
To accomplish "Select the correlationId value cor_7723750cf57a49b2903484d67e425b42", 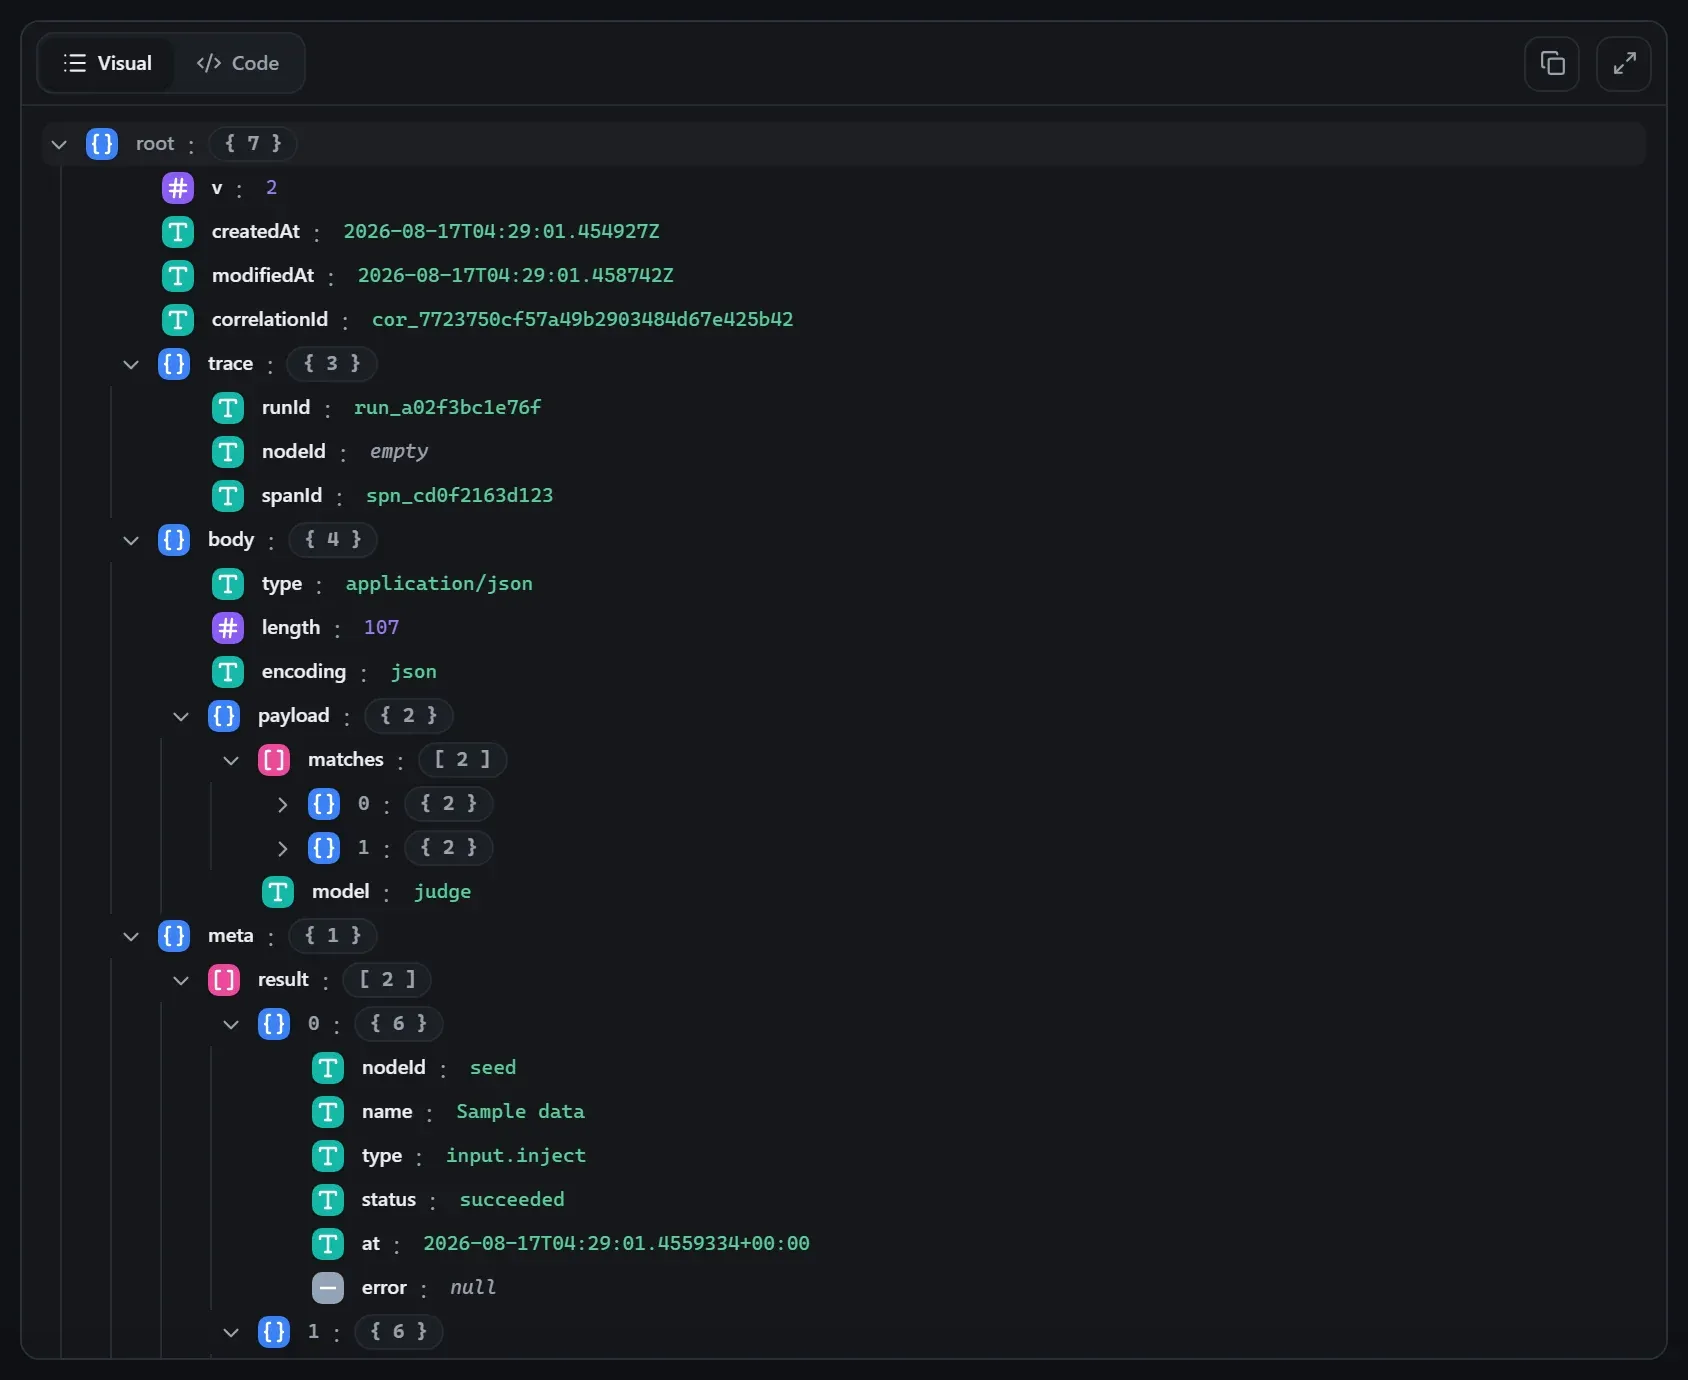I will [583, 320].
